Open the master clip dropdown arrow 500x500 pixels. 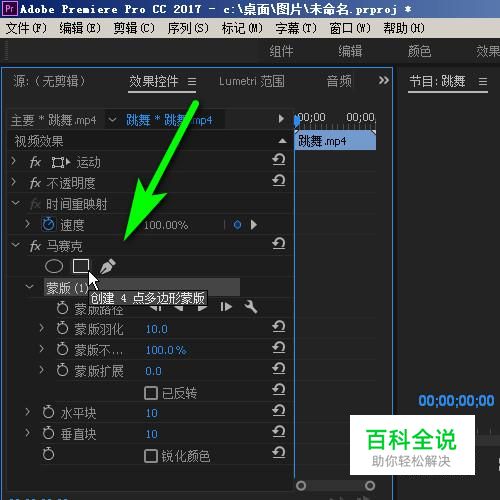pos(112,119)
